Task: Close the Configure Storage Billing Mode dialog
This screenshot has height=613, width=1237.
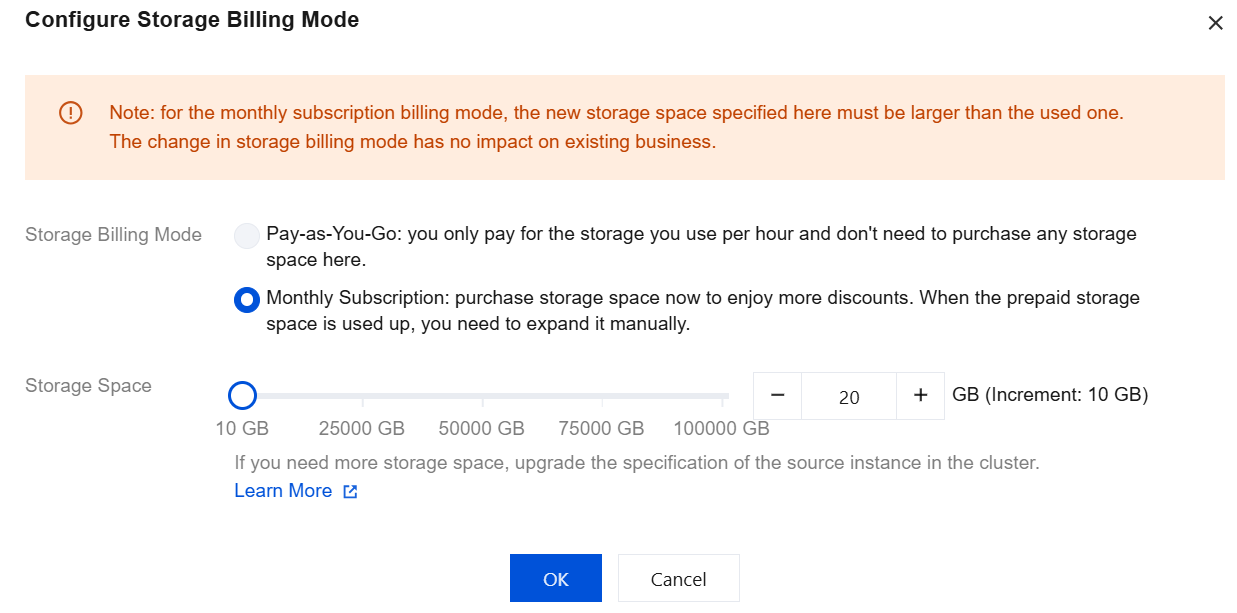Action: 1215,23
